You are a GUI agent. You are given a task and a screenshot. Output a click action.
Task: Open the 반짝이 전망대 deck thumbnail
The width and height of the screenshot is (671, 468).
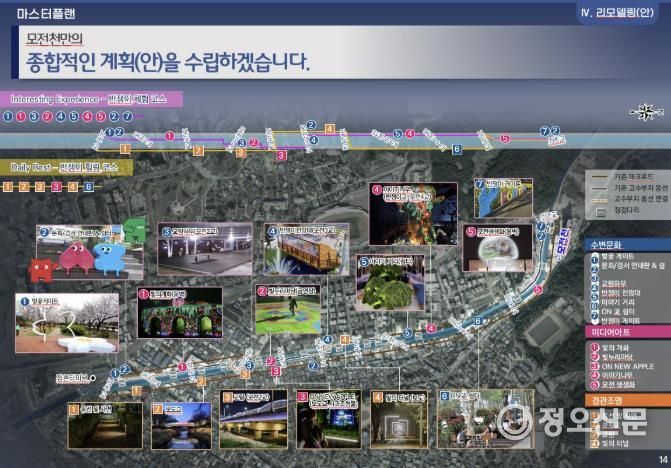pos(306,249)
